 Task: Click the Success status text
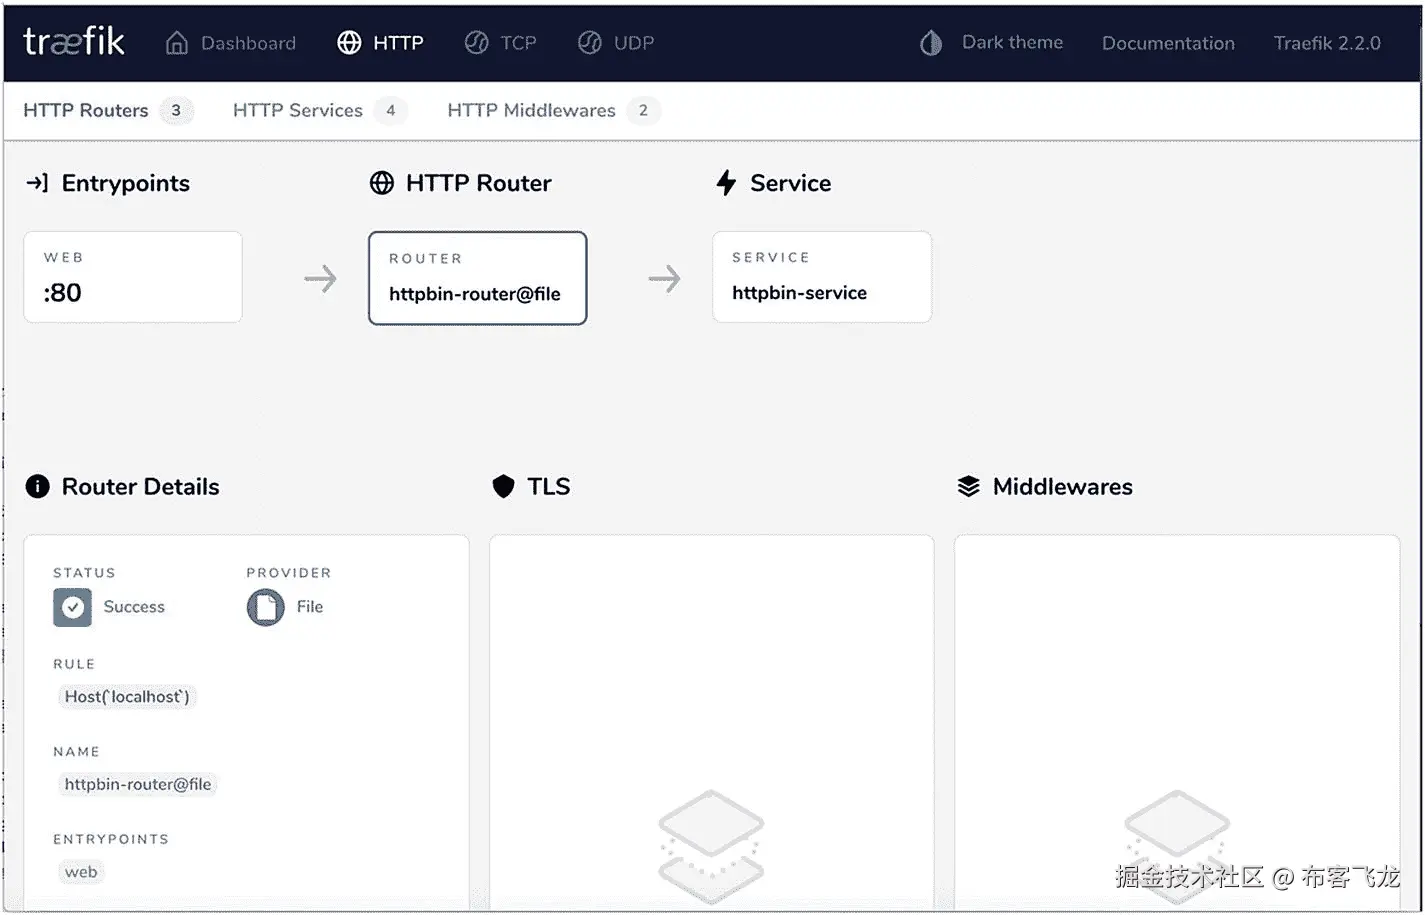[x=134, y=607]
